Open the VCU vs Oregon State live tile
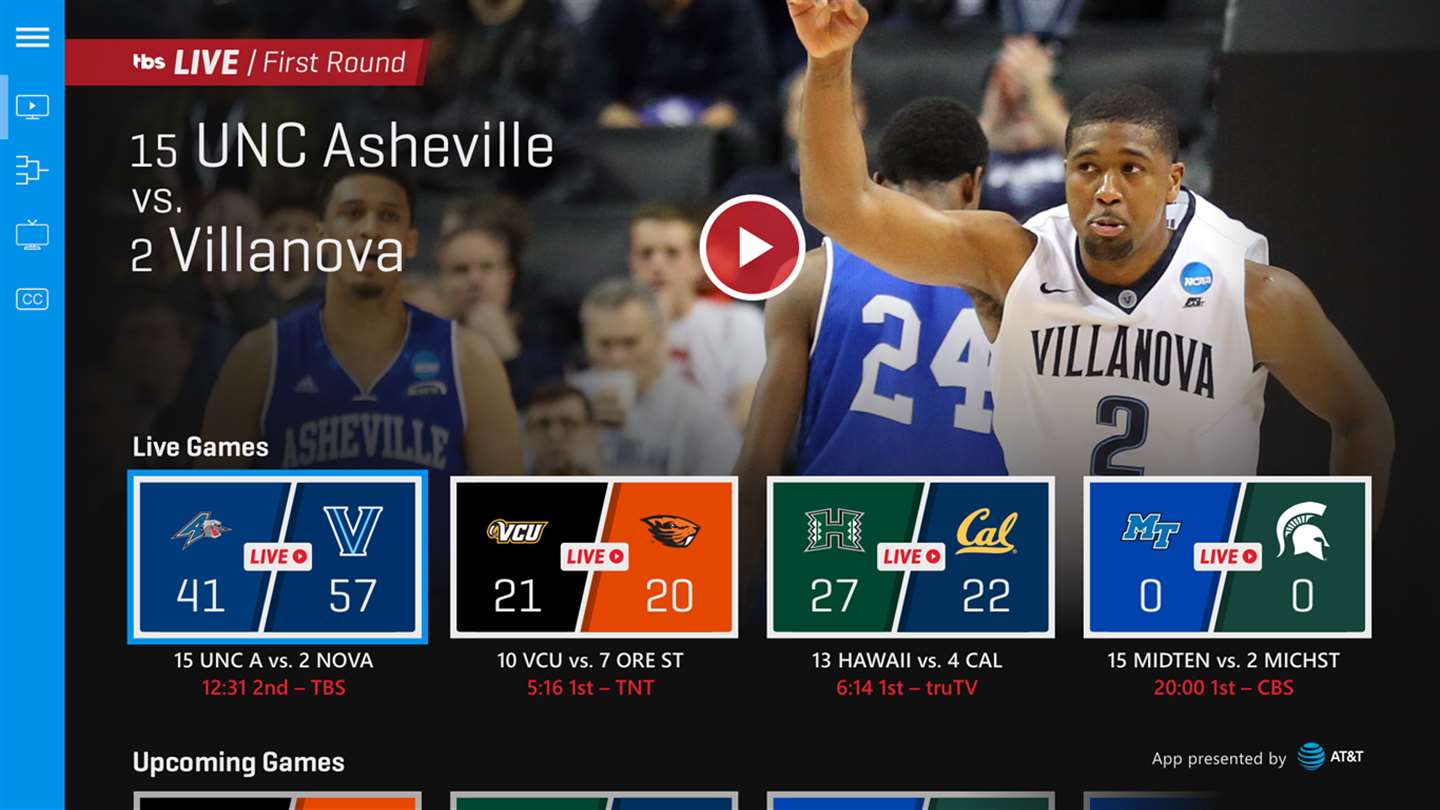 (x=594, y=557)
